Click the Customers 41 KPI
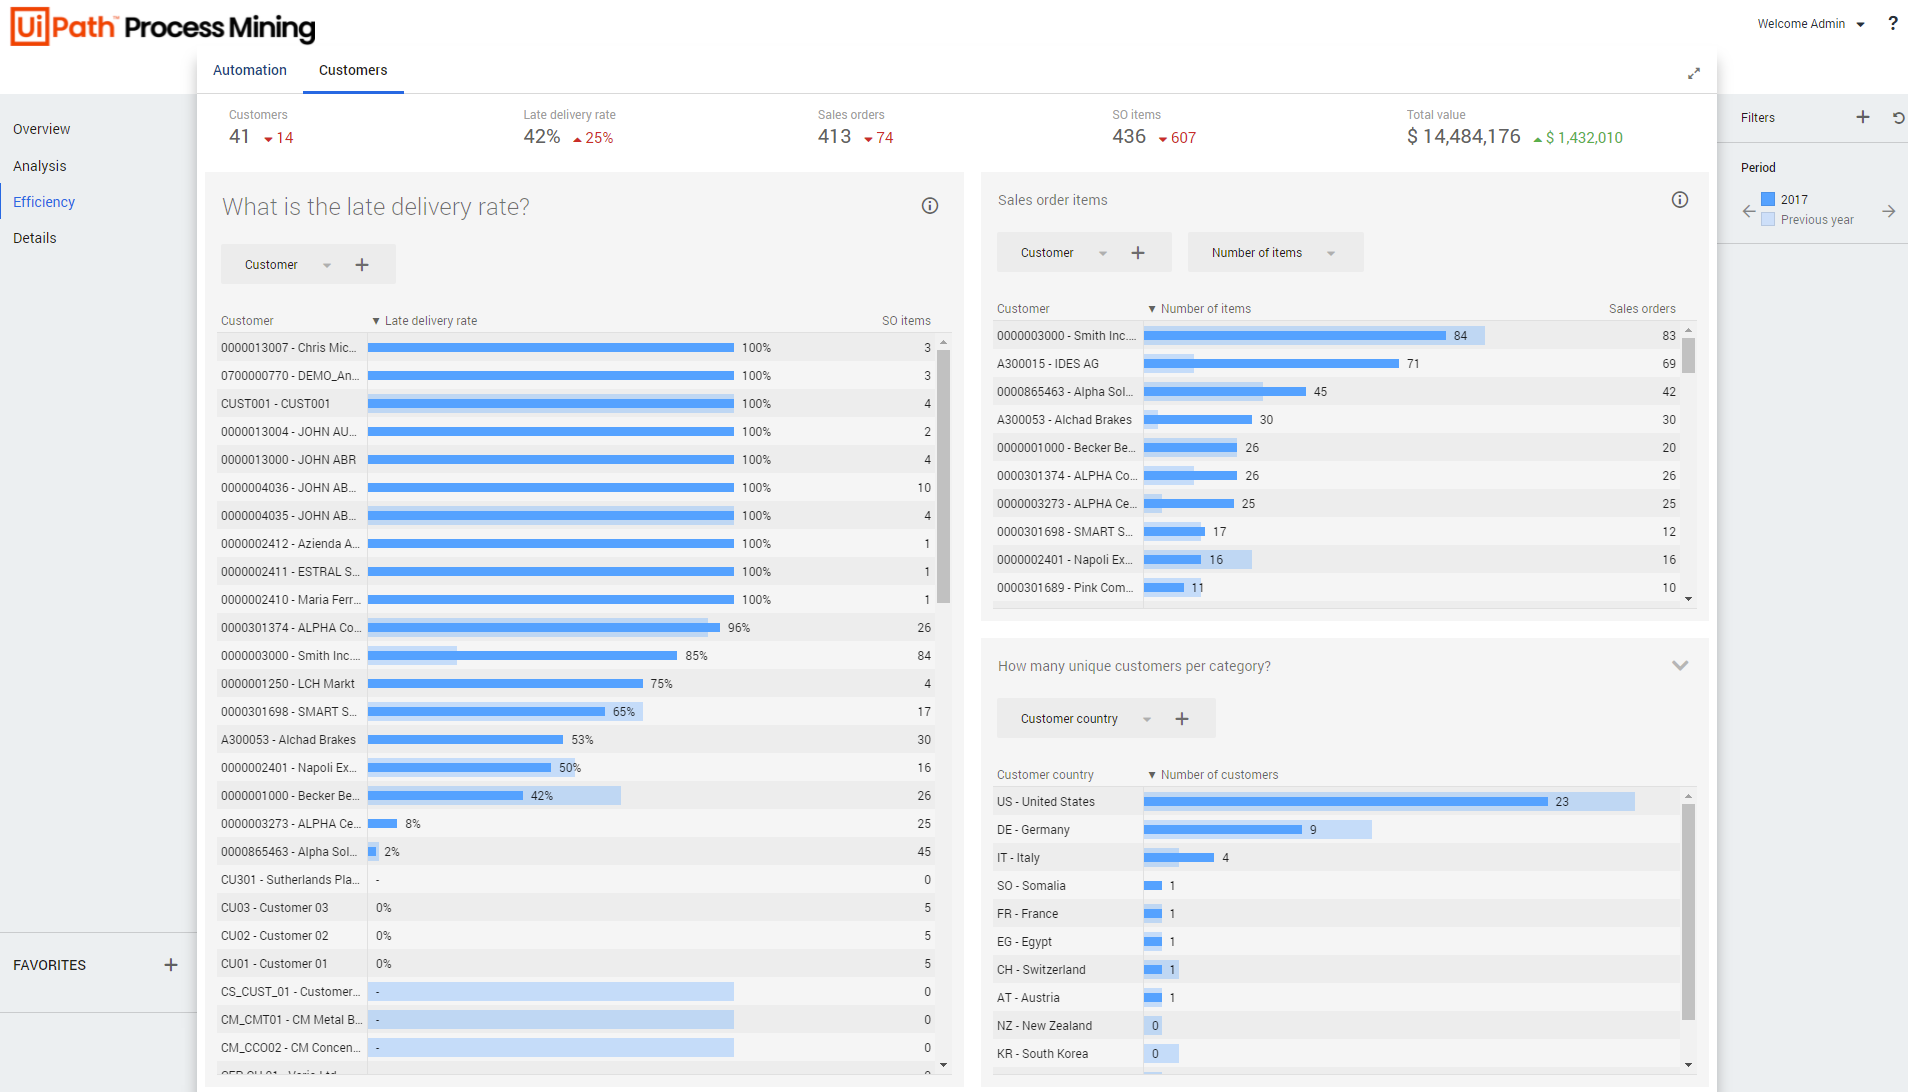 pos(239,137)
